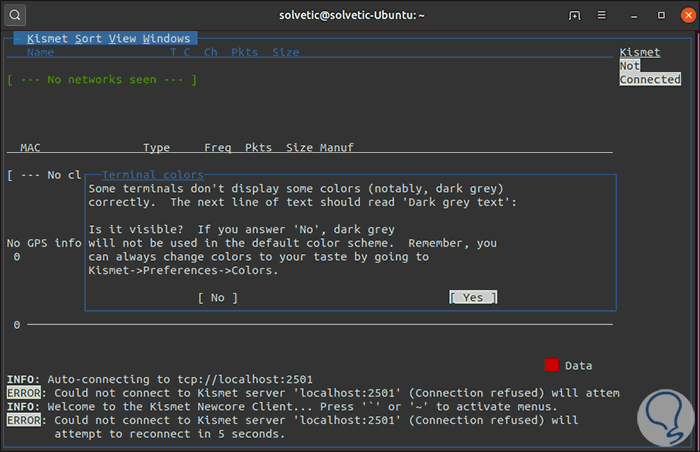This screenshot has height=452, width=700.
Task: Click the Size header in network list
Action: 286,53
